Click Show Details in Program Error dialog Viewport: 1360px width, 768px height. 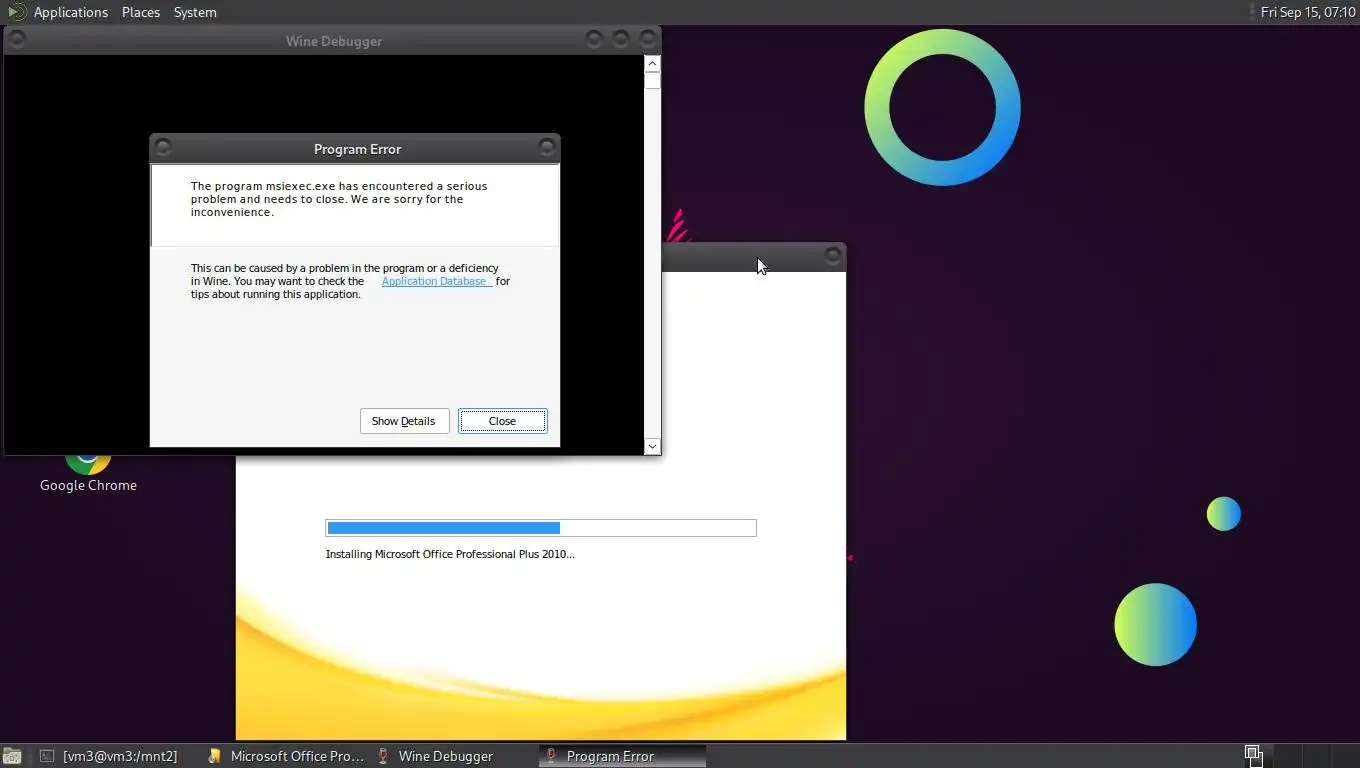click(404, 421)
